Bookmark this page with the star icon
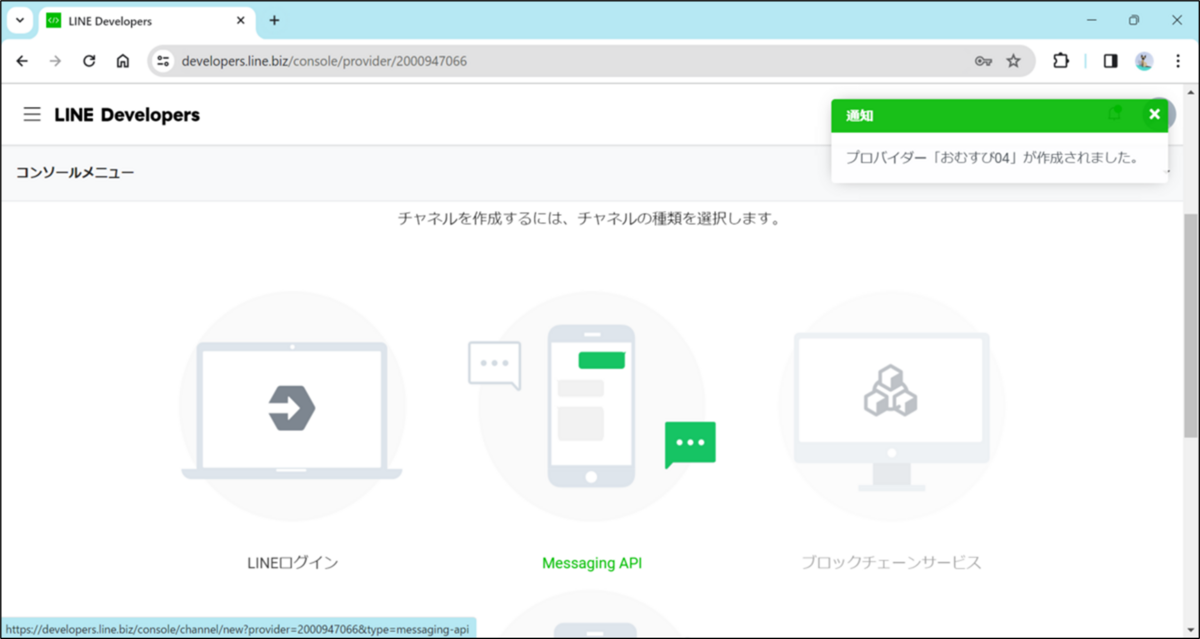Screen dimensions: 1200x639 (x=1014, y=61)
